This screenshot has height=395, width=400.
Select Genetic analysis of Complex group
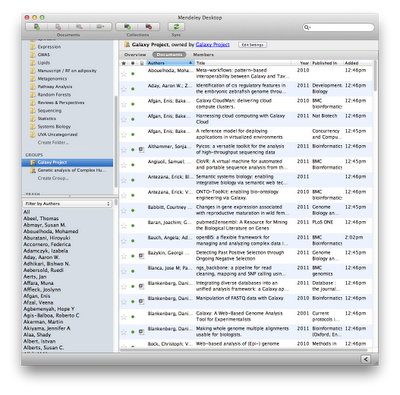68,170
